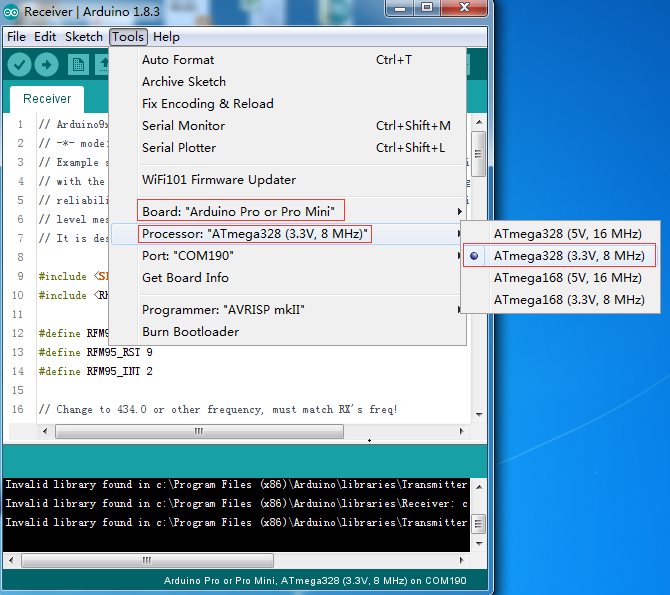Minimize the Arduino window
The width and height of the screenshot is (670, 595).
click(400, 8)
